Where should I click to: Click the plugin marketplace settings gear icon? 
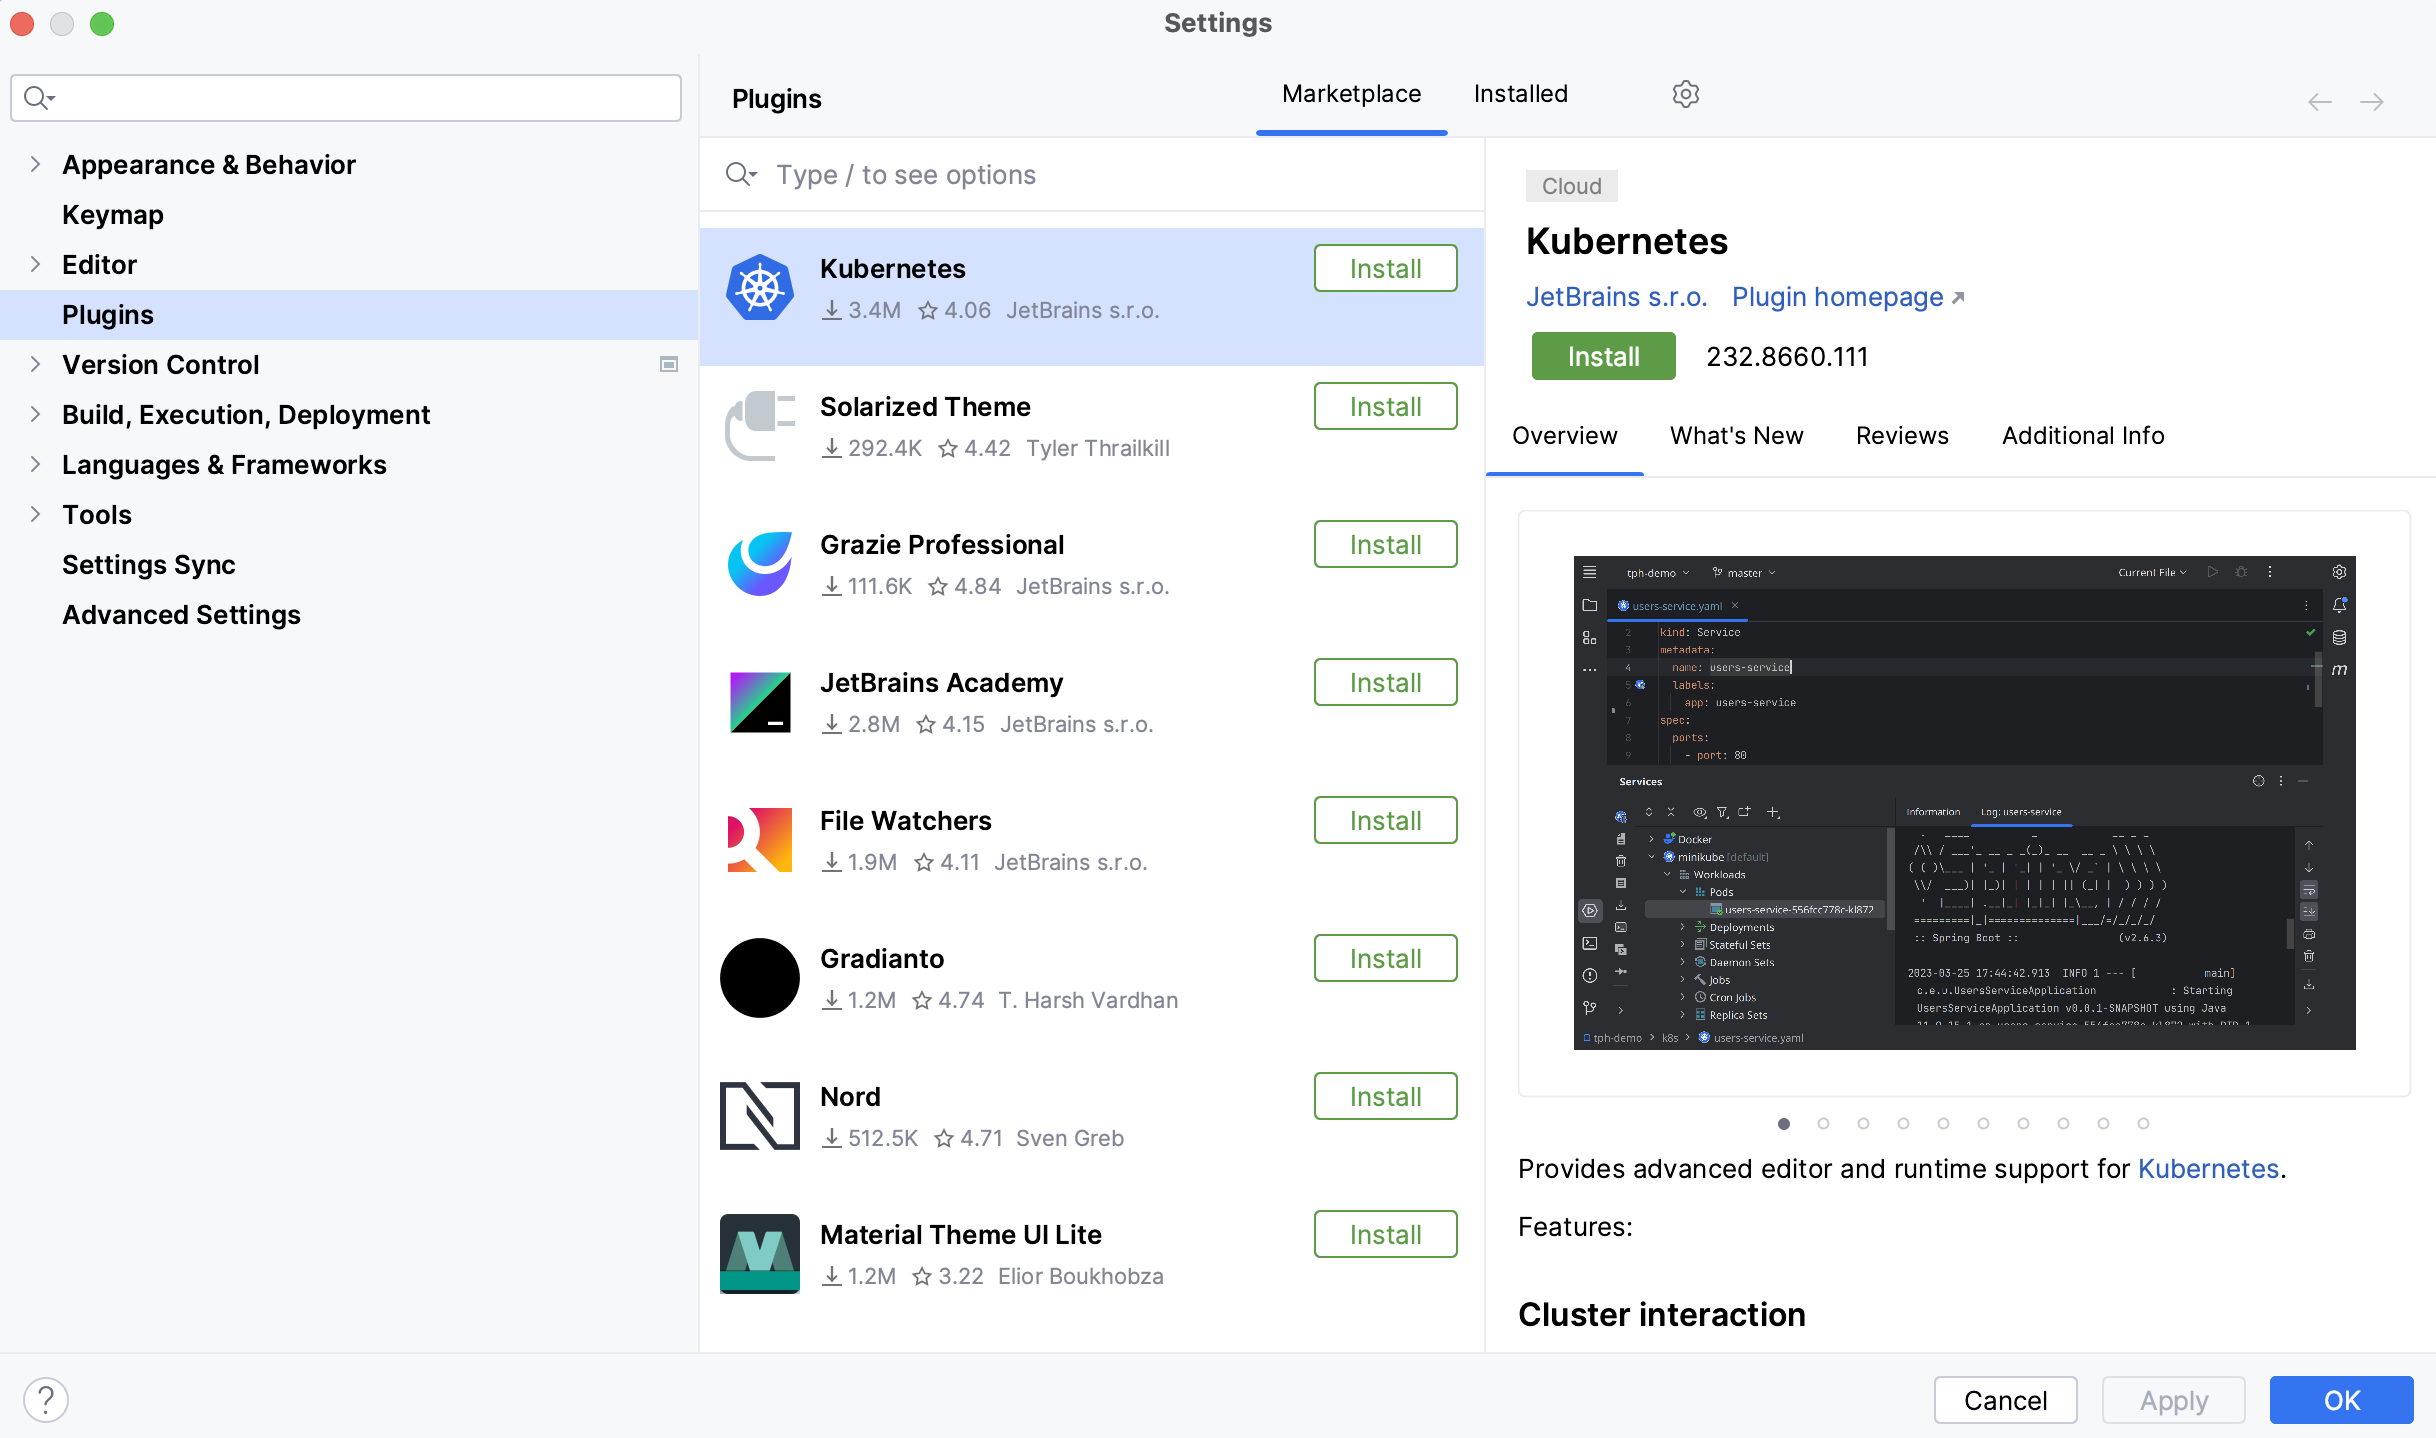[x=1686, y=94]
